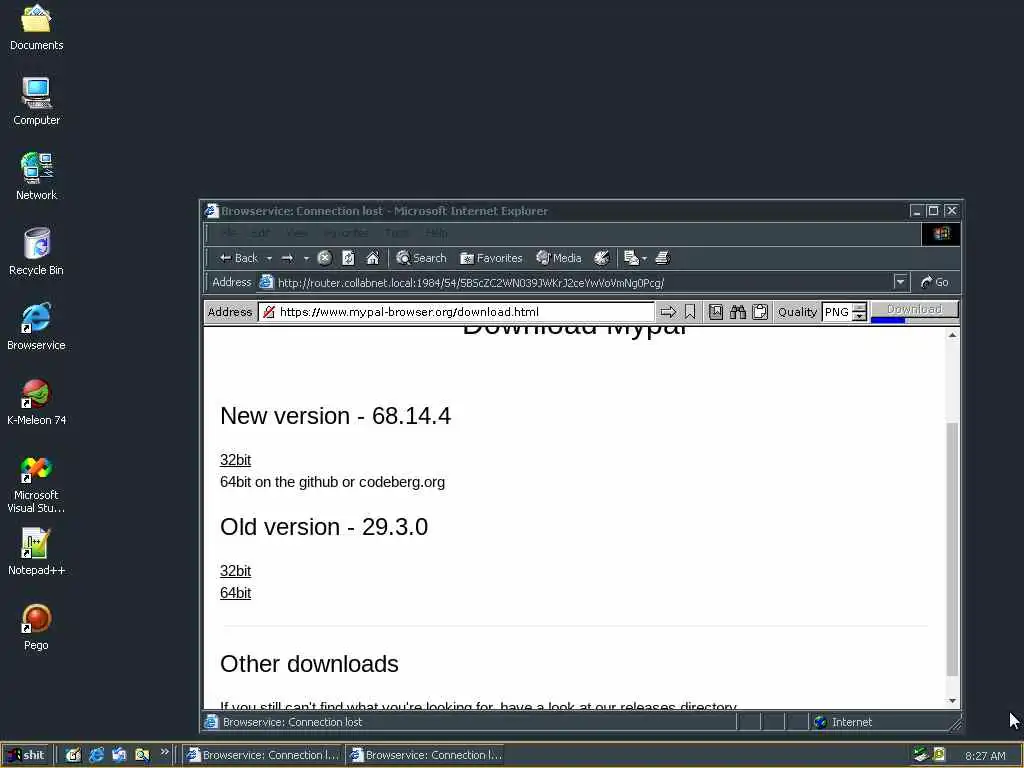This screenshot has height=768, width=1024.
Task: Print the page with the printer icon
Action: point(662,258)
